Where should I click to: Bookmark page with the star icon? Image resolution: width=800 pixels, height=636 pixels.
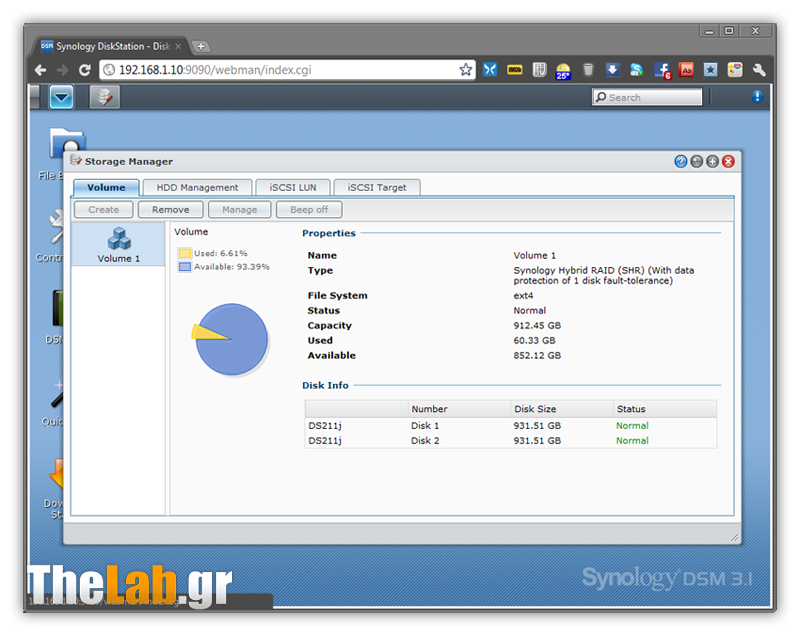point(466,70)
